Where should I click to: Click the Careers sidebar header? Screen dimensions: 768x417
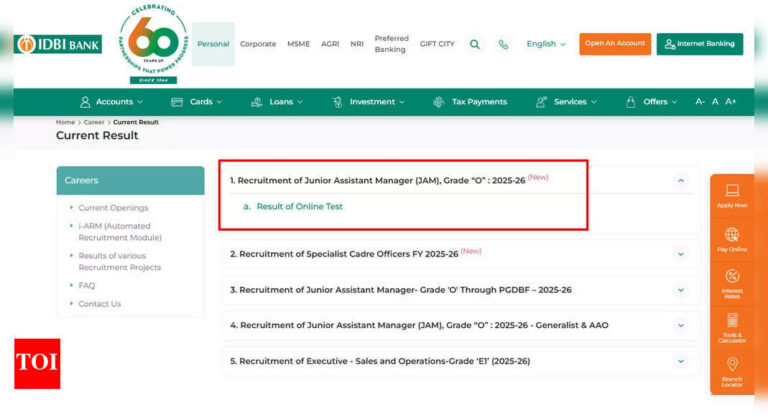[130, 181]
